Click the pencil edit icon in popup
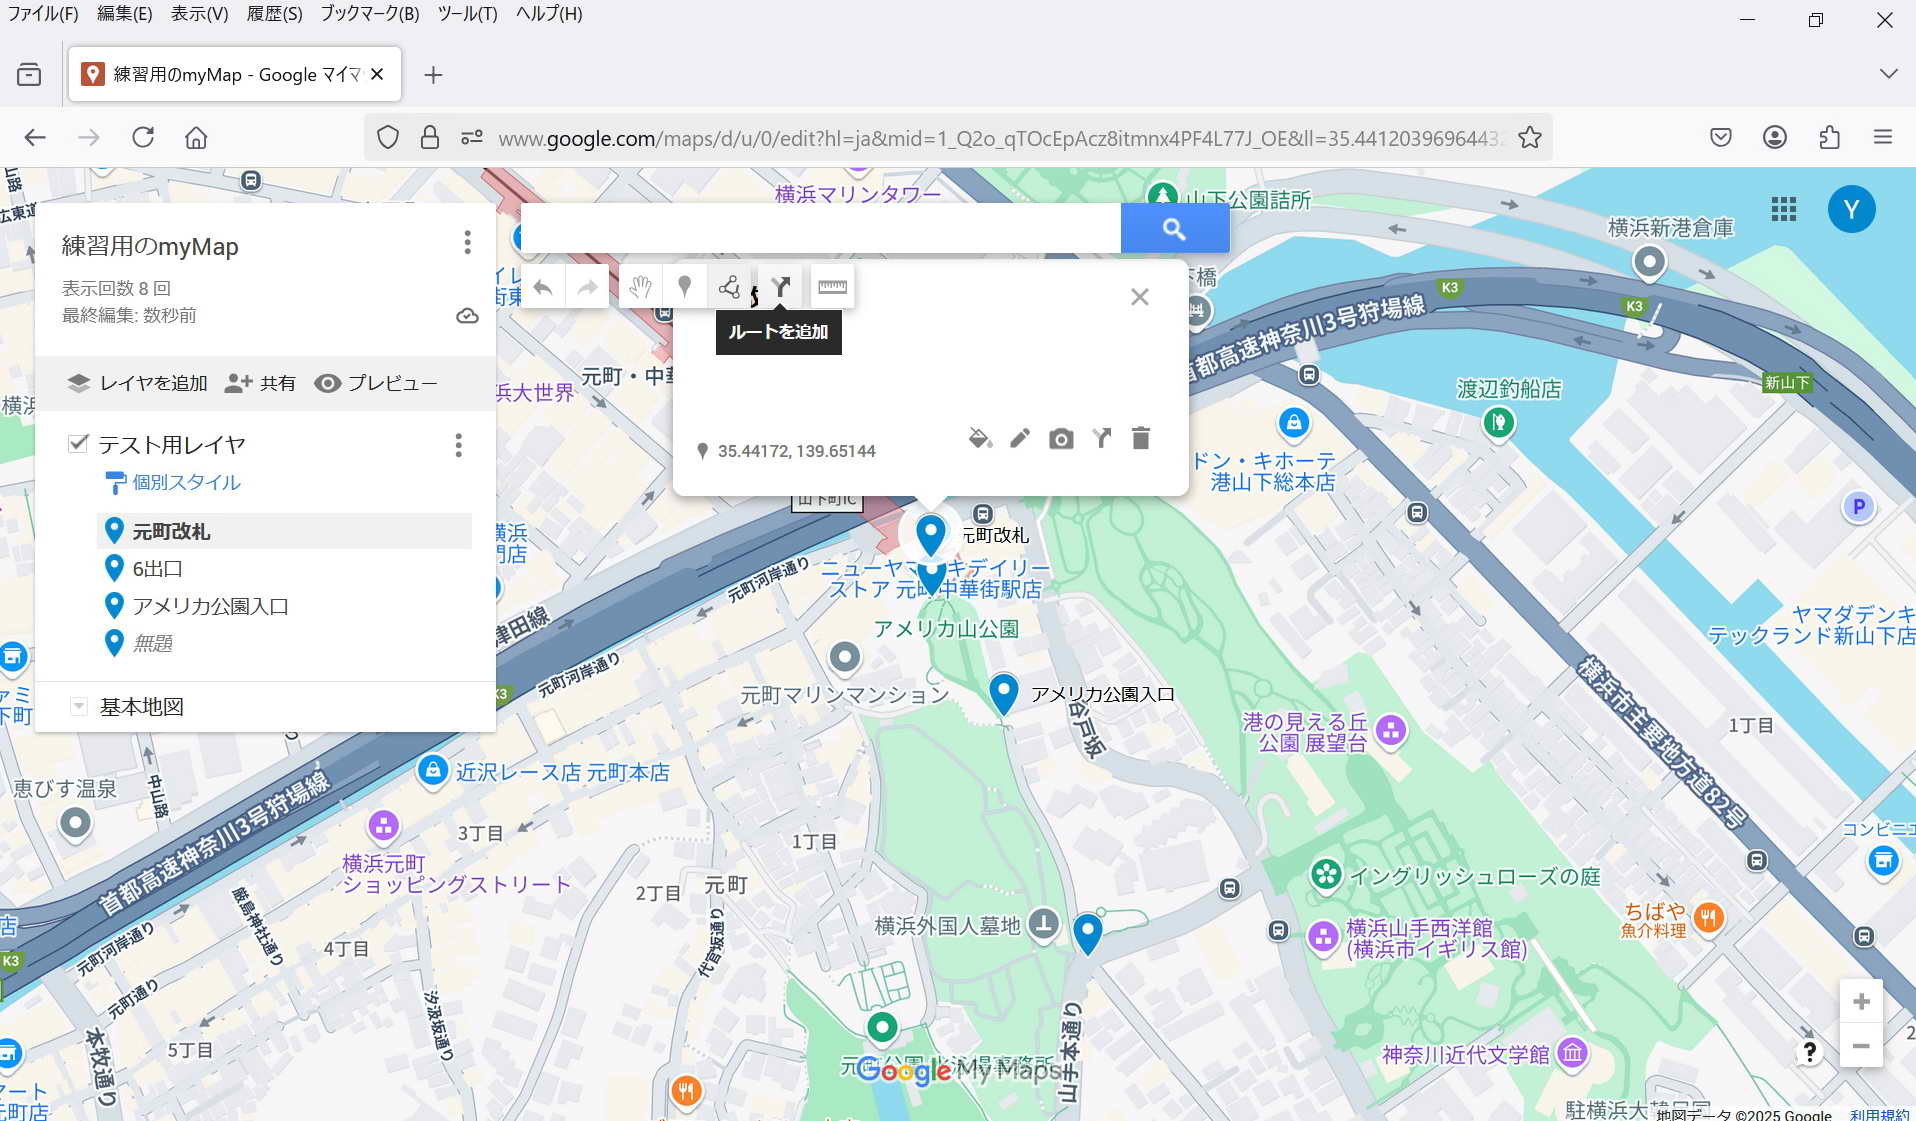Viewport: 1916px width, 1121px height. click(x=1020, y=438)
